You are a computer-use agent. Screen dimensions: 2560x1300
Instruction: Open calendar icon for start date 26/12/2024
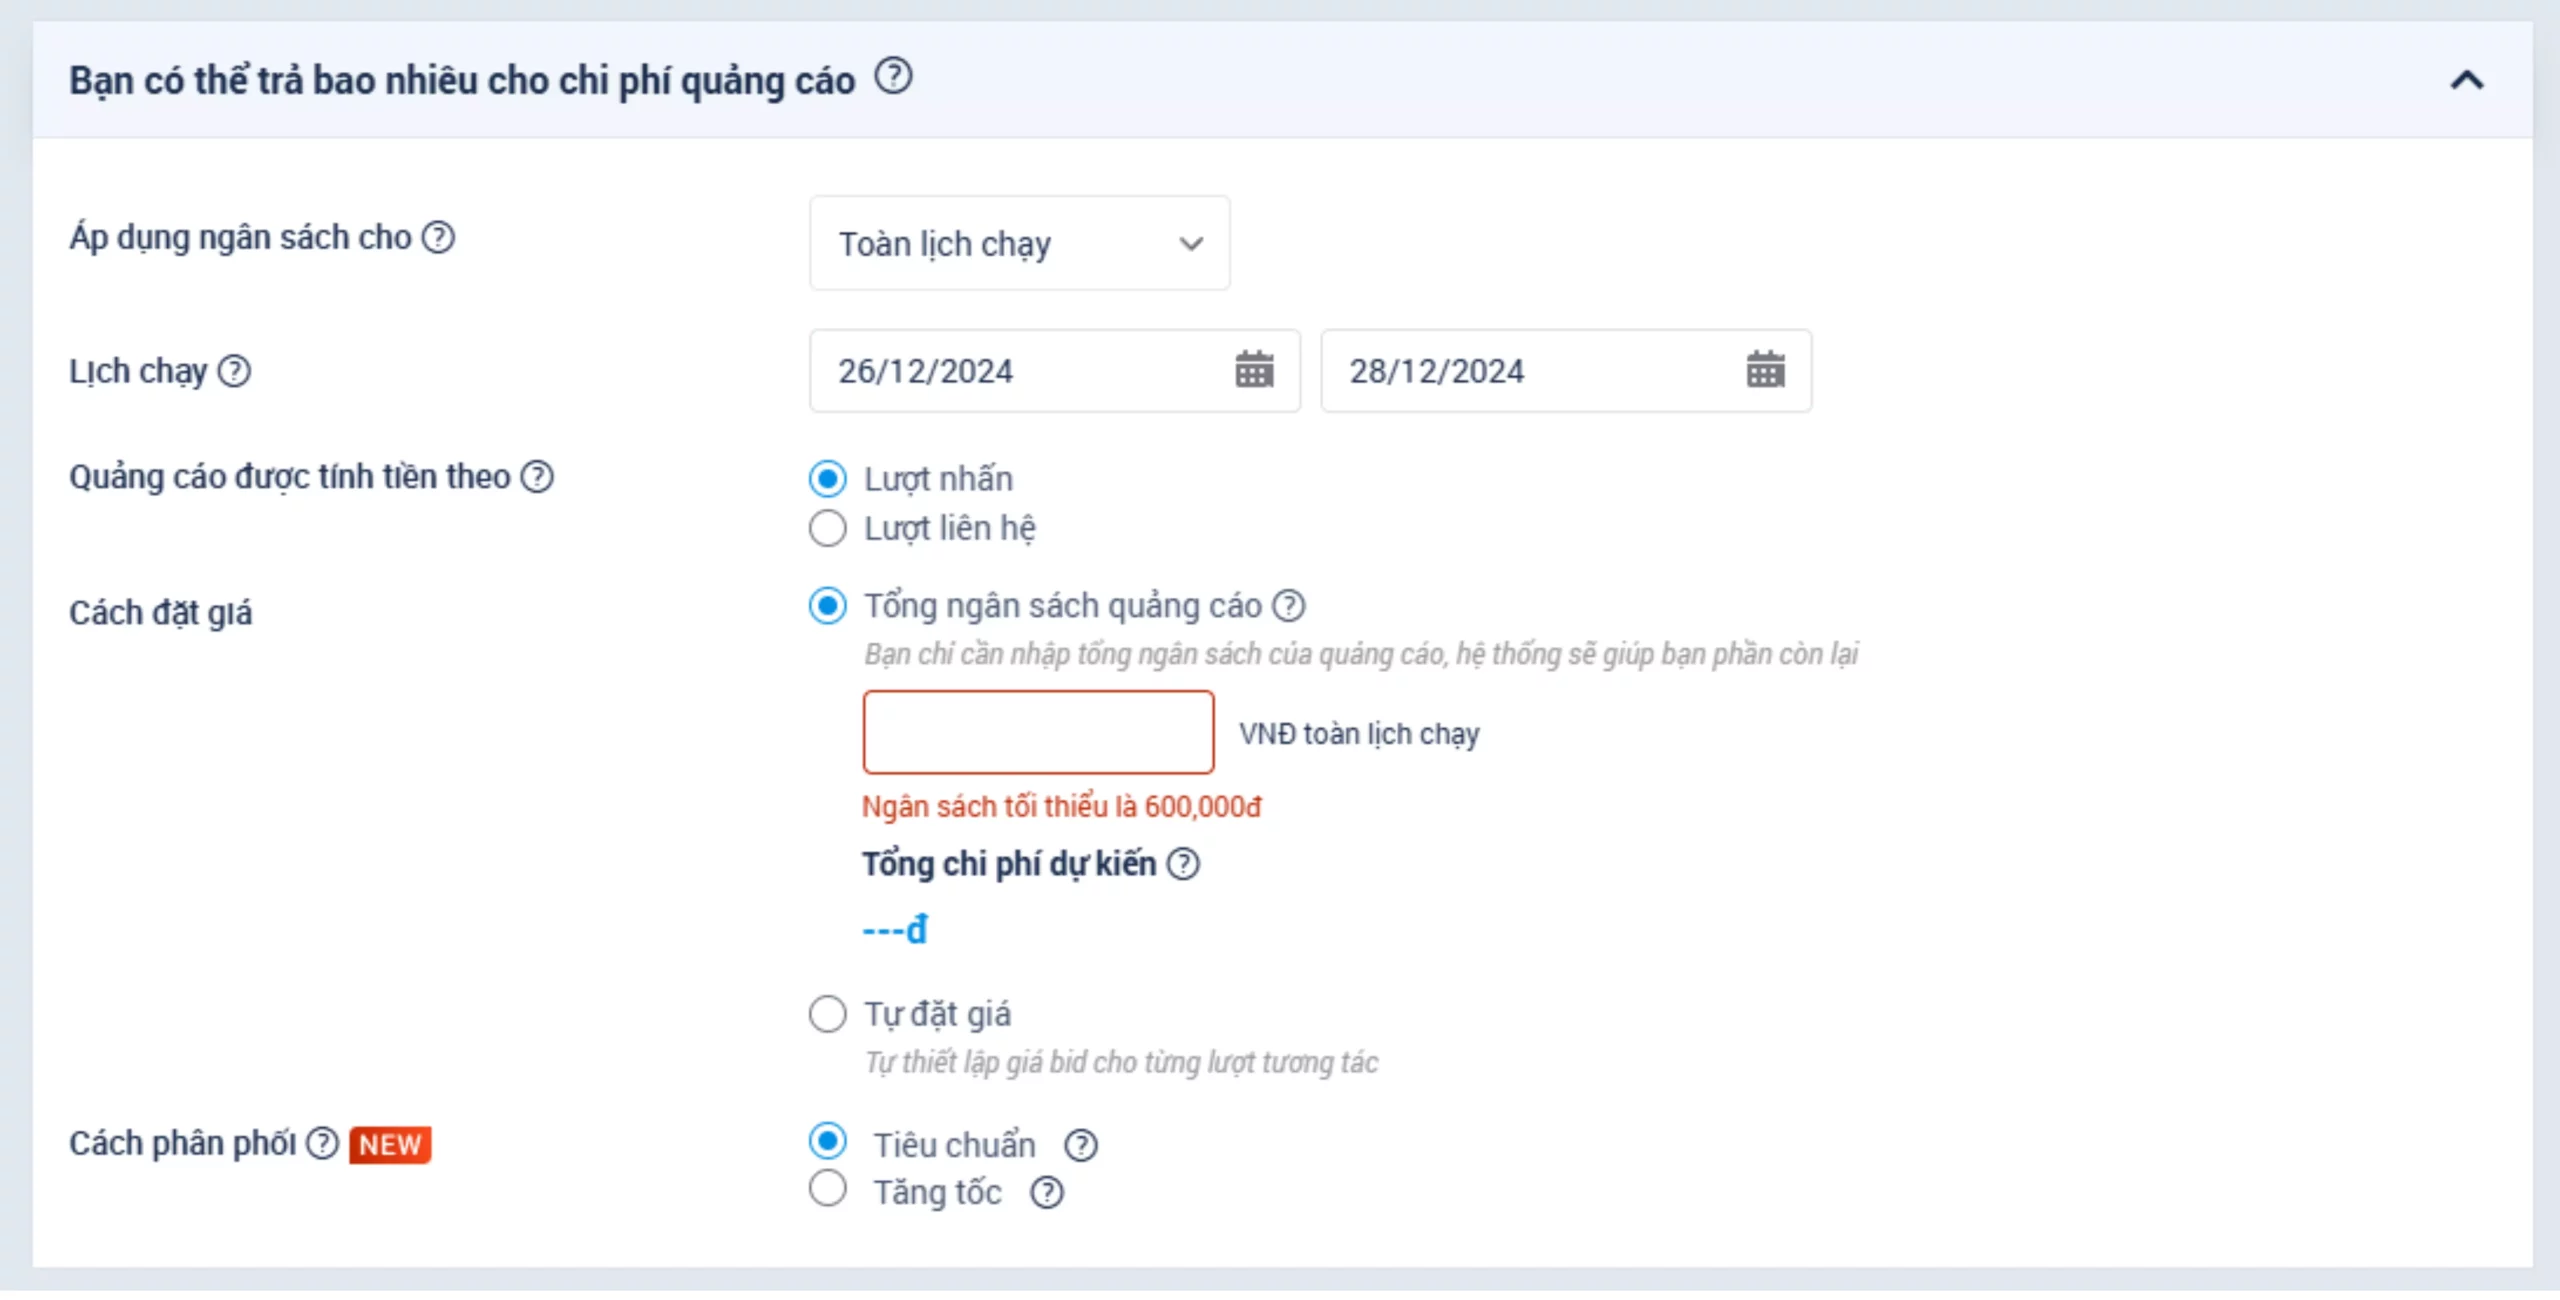coord(1254,370)
